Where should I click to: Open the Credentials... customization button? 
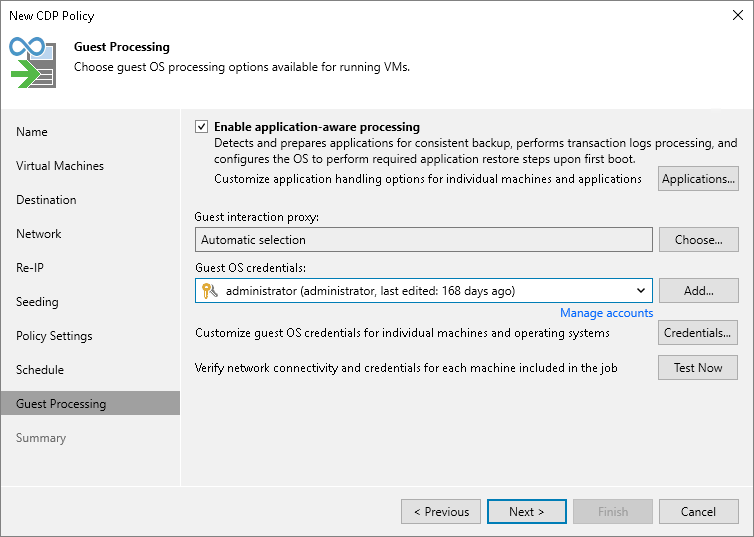(698, 333)
